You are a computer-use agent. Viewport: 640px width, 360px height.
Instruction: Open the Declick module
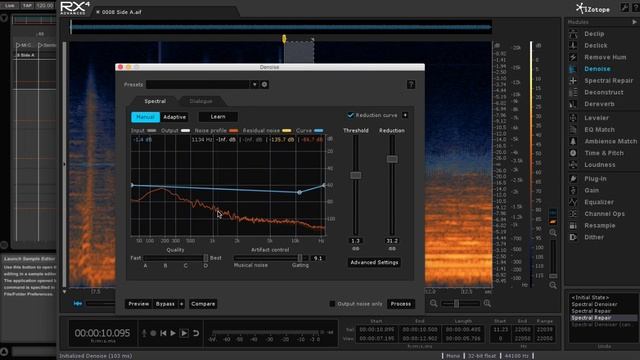click(x=596, y=45)
